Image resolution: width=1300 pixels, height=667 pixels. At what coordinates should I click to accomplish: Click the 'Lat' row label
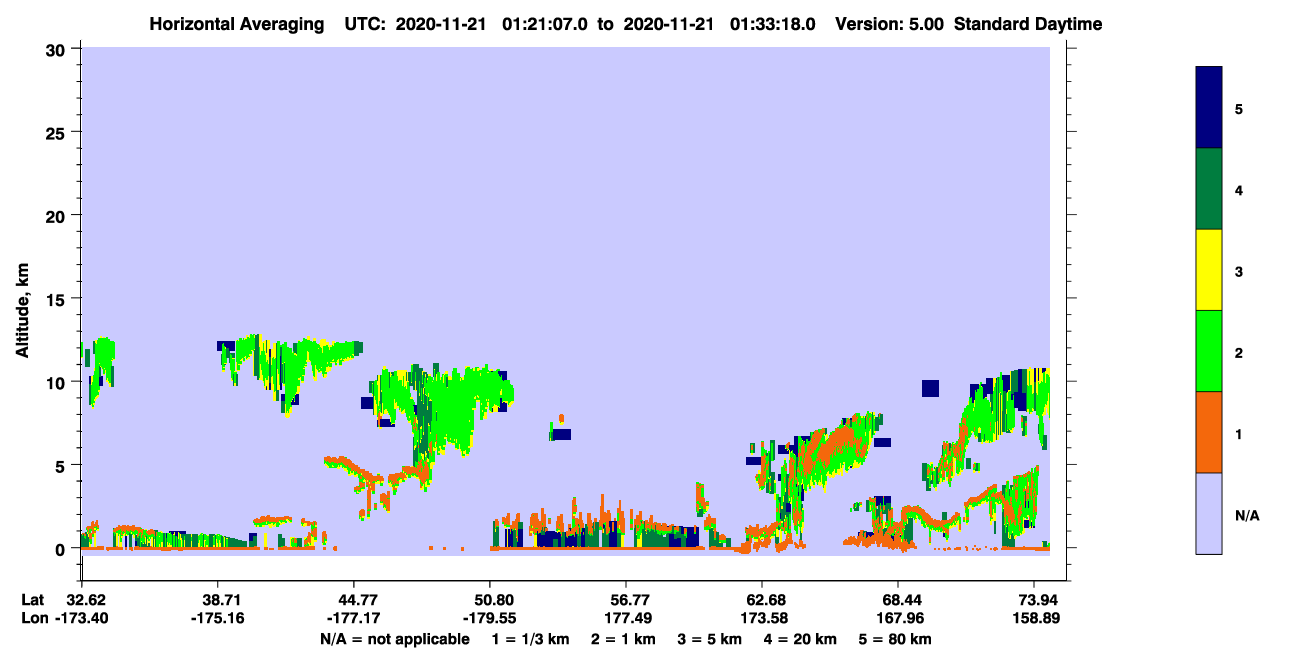tap(32, 600)
